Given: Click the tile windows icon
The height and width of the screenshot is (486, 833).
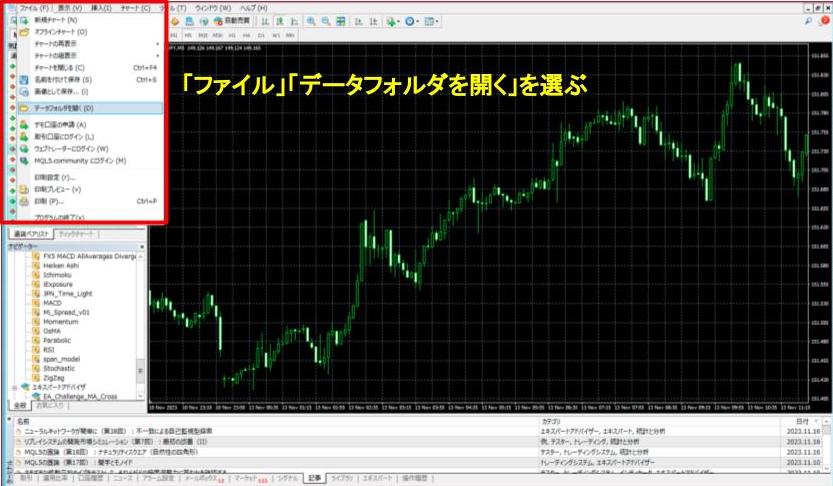Looking at the screenshot, I should click(341, 21).
